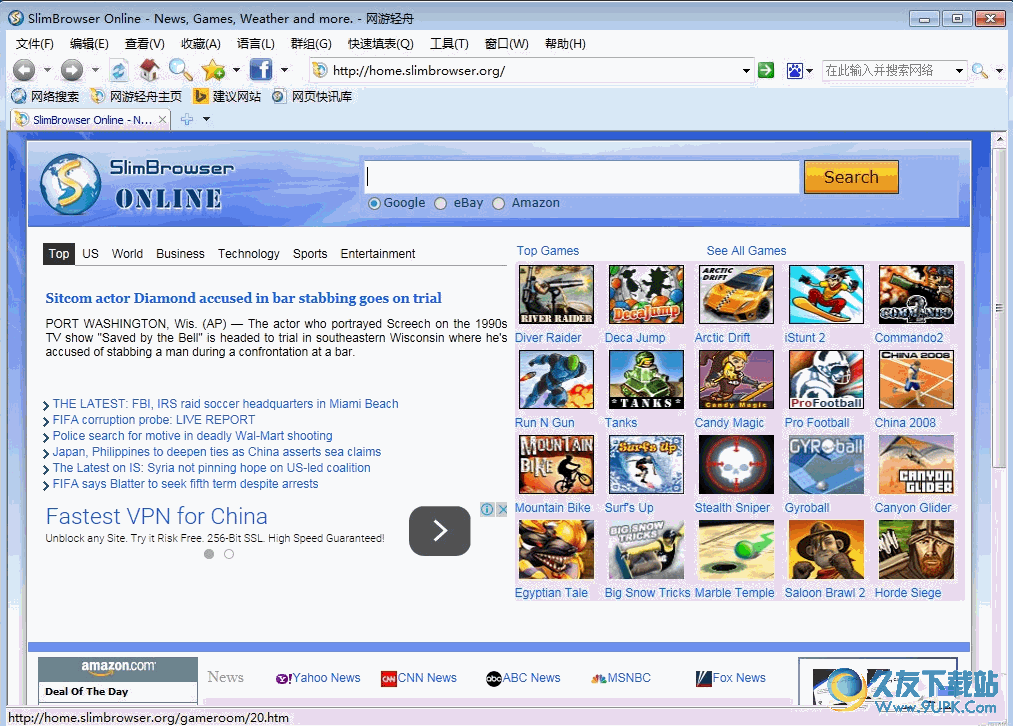
Task: Select the Google radio button
Action: (x=374, y=203)
